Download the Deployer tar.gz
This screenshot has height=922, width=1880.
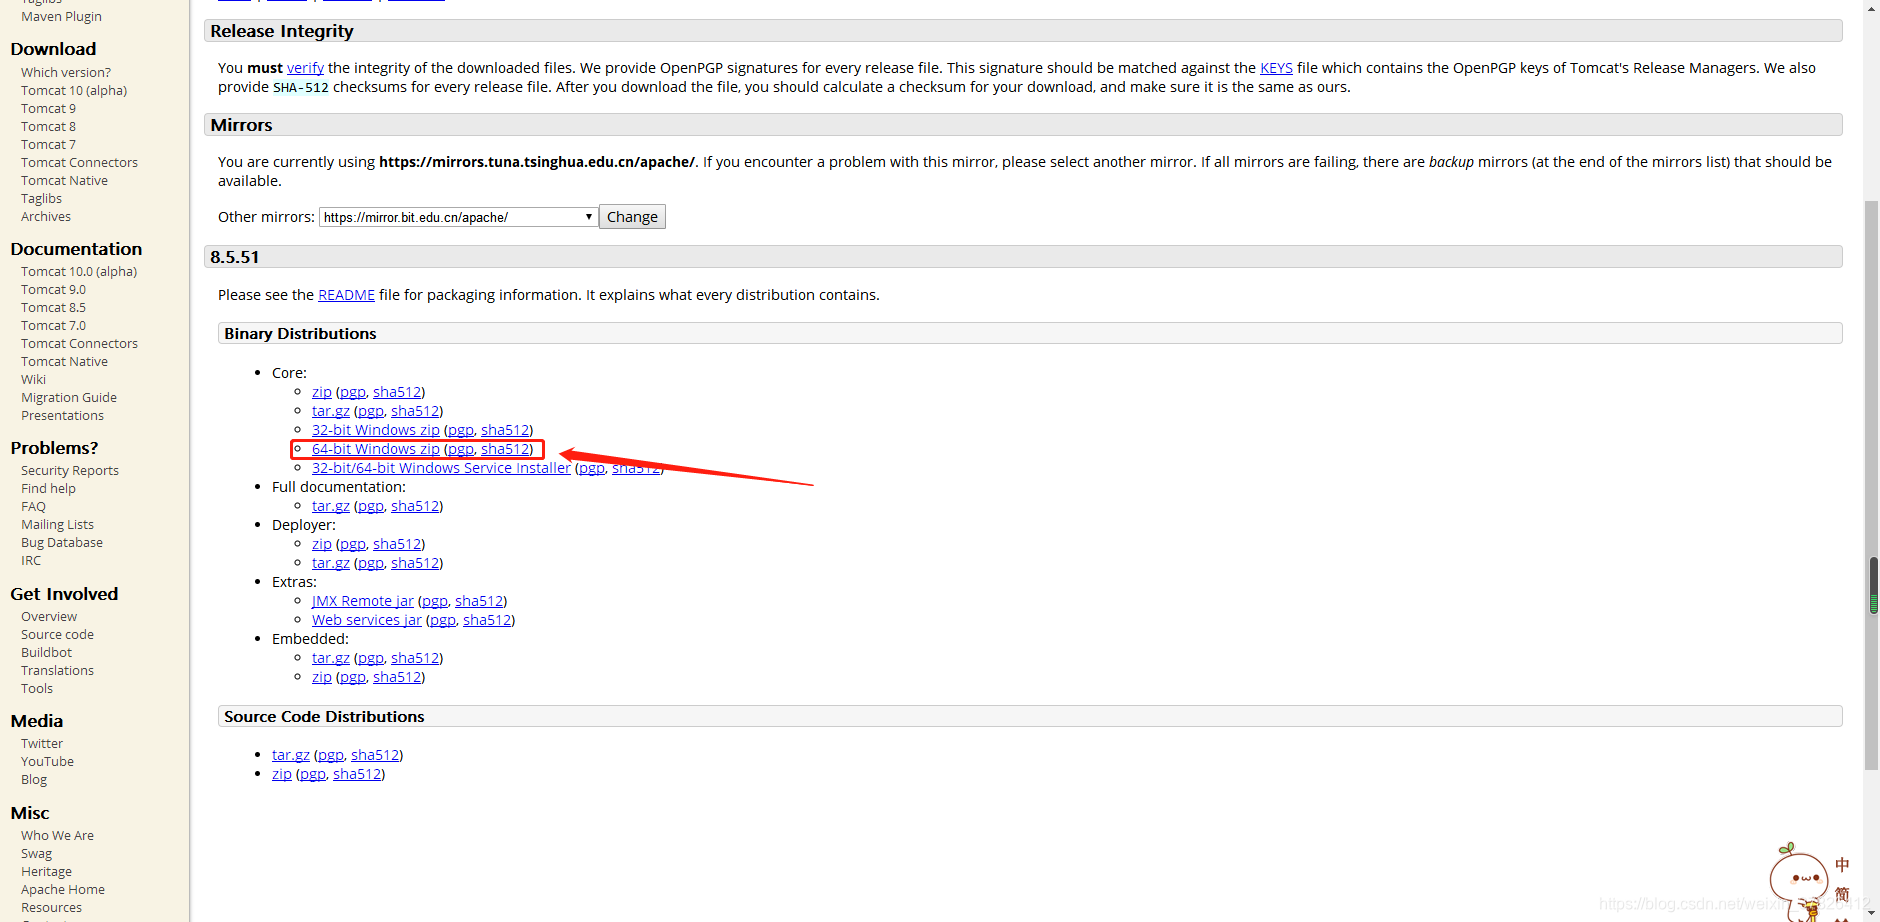[x=330, y=563]
